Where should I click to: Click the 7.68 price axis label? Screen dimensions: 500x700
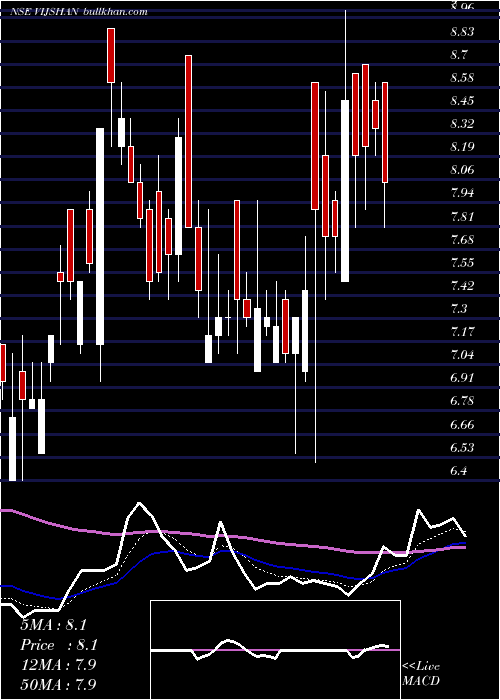[x=462, y=239]
